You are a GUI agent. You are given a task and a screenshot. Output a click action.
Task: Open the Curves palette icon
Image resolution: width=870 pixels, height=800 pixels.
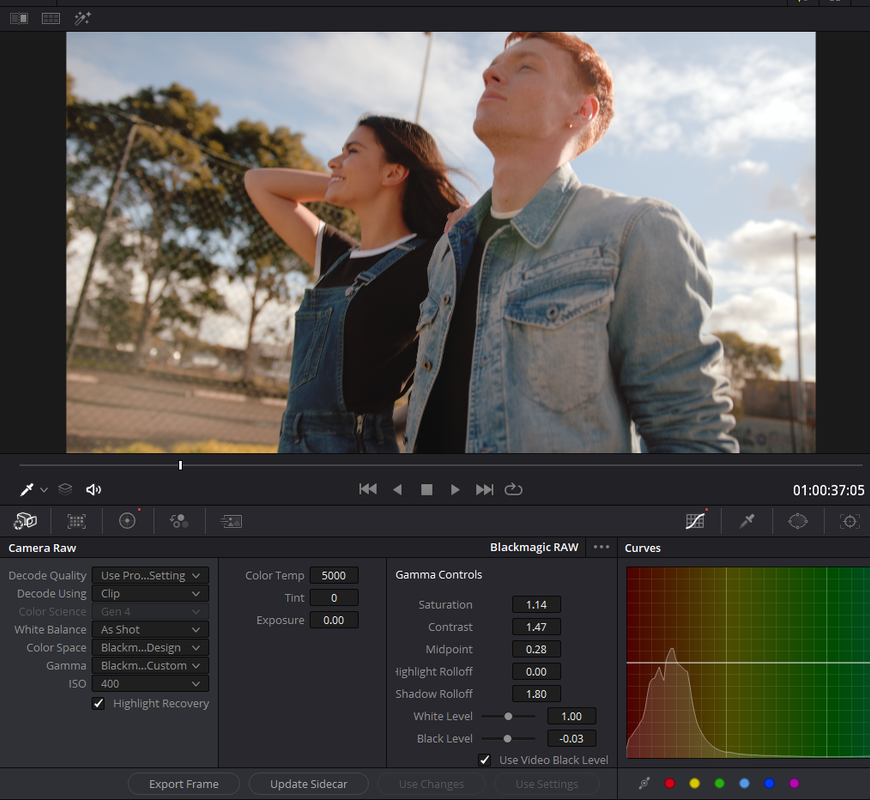coord(695,521)
